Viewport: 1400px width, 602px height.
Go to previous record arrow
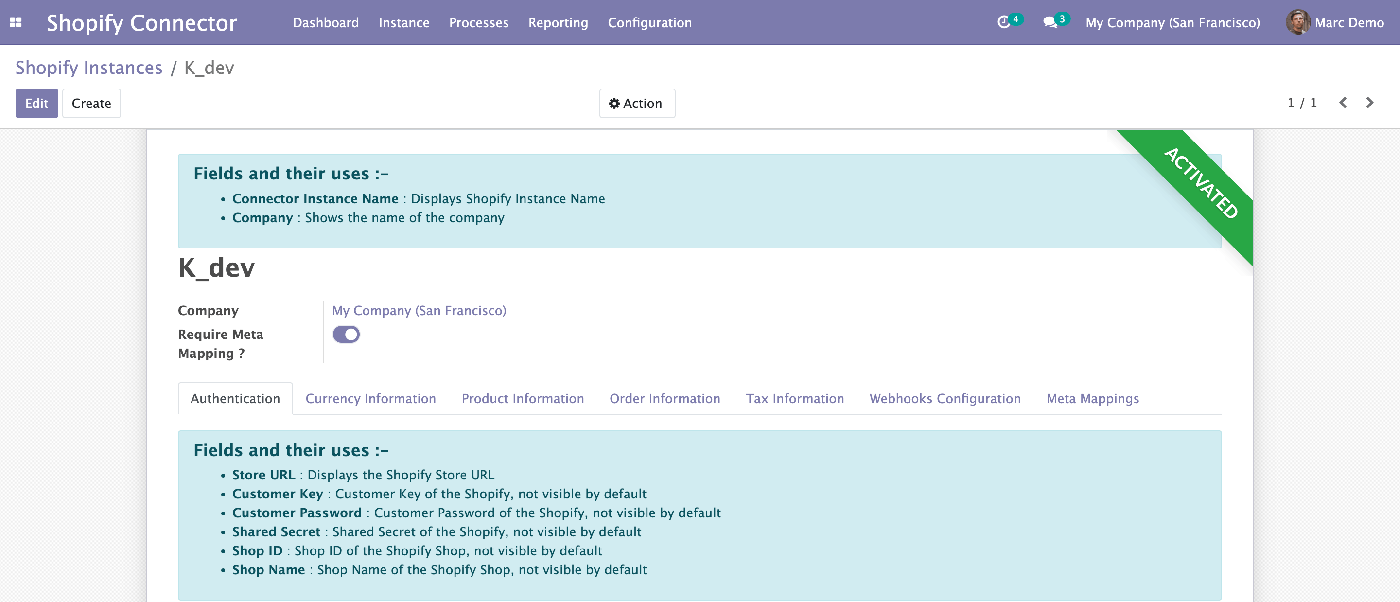point(1343,103)
